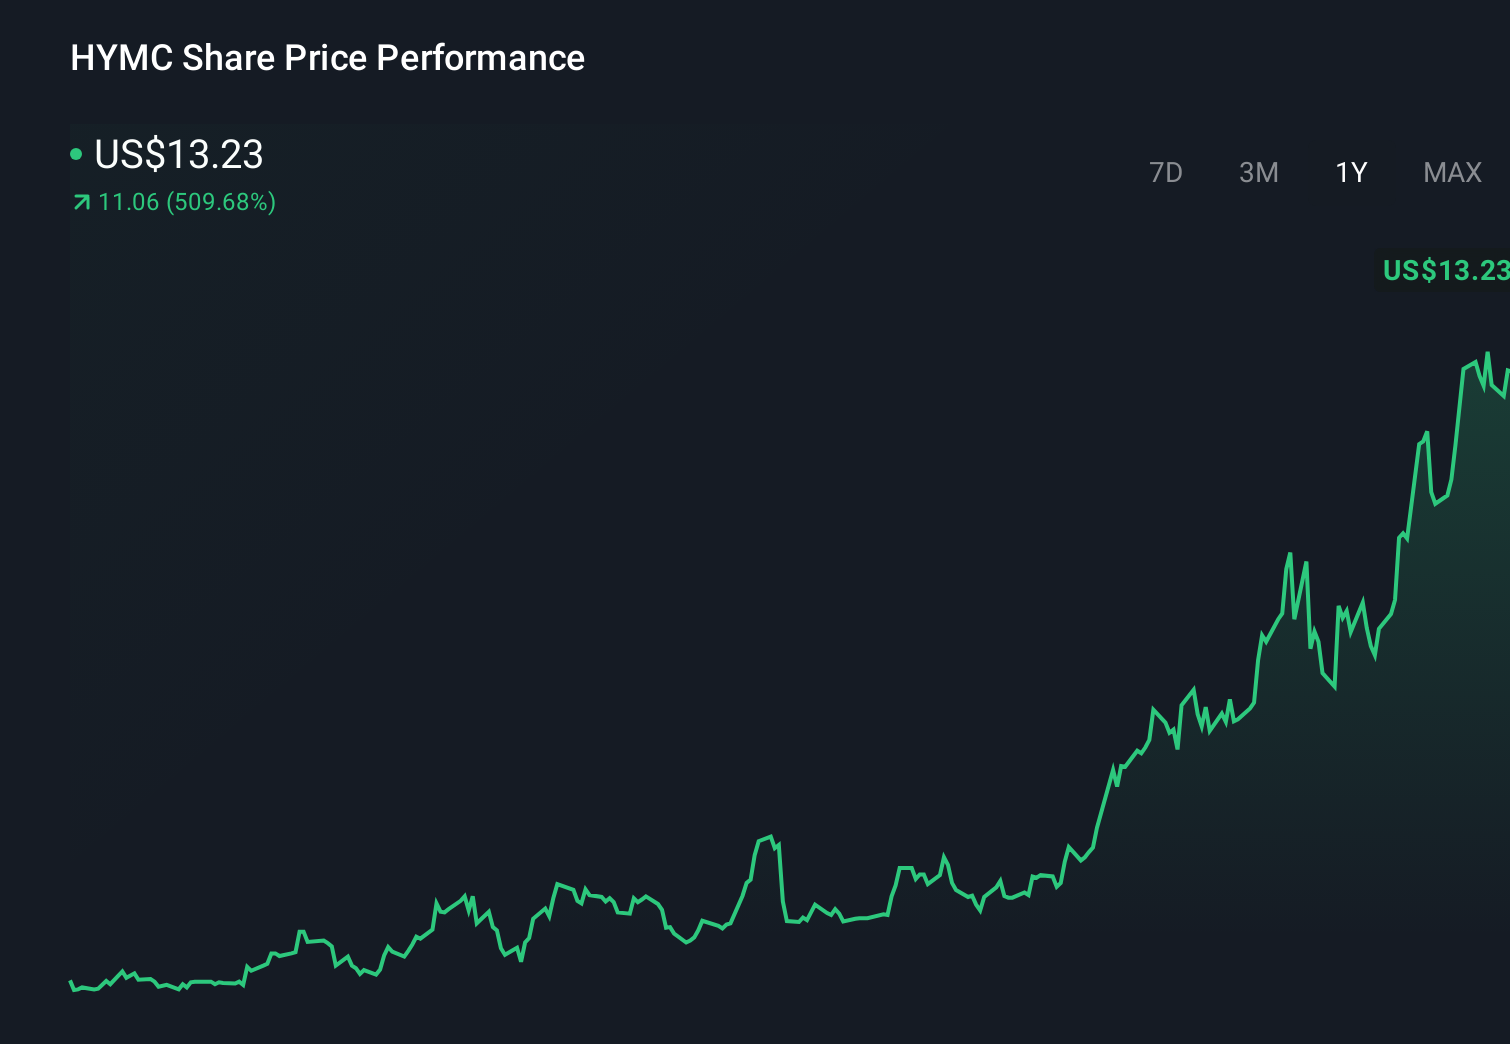1510x1044 pixels.
Task: Click the HYMC Share Price Performance title
Action: [327, 58]
